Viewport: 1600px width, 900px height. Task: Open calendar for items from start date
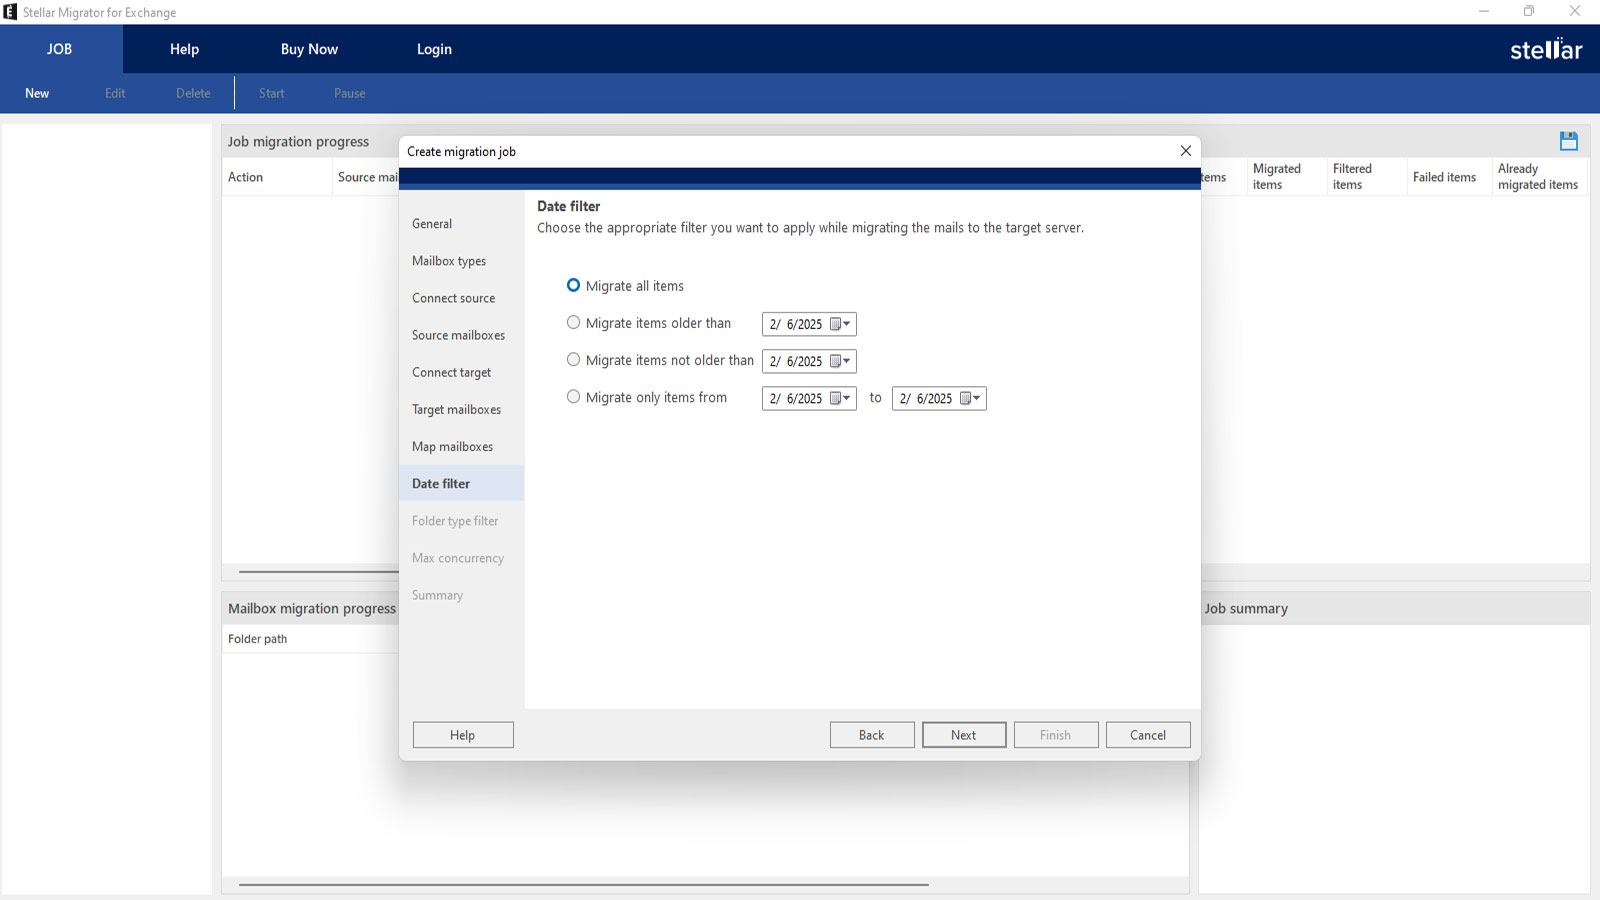pos(840,398)
